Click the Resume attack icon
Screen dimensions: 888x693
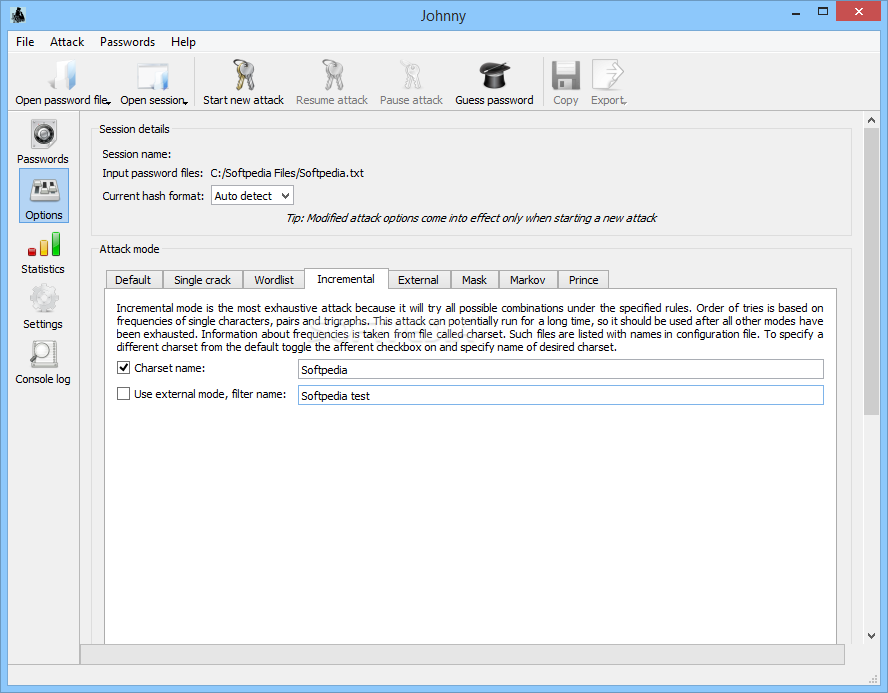coord(332,75)
